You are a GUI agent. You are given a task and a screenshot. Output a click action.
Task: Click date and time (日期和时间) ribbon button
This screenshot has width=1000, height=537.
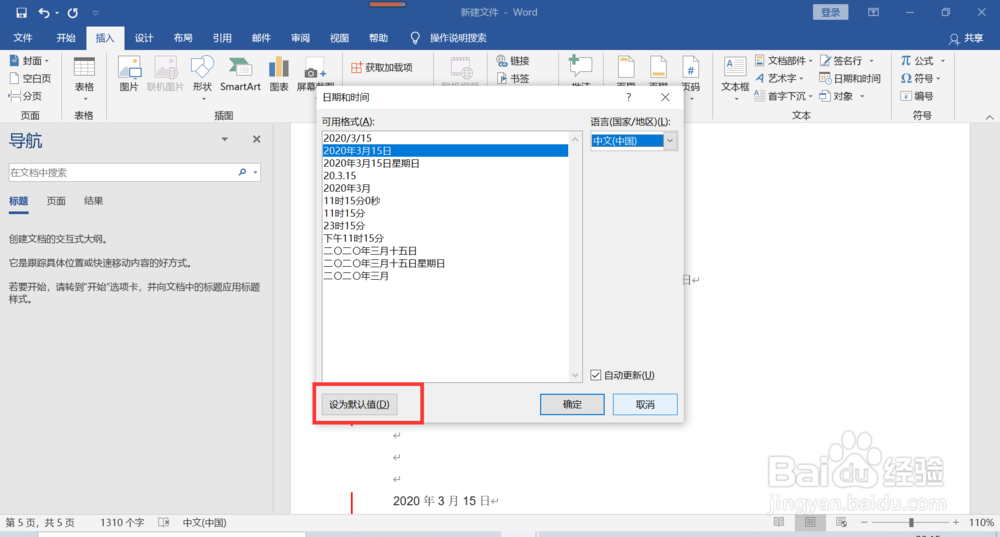click(850, 78)
